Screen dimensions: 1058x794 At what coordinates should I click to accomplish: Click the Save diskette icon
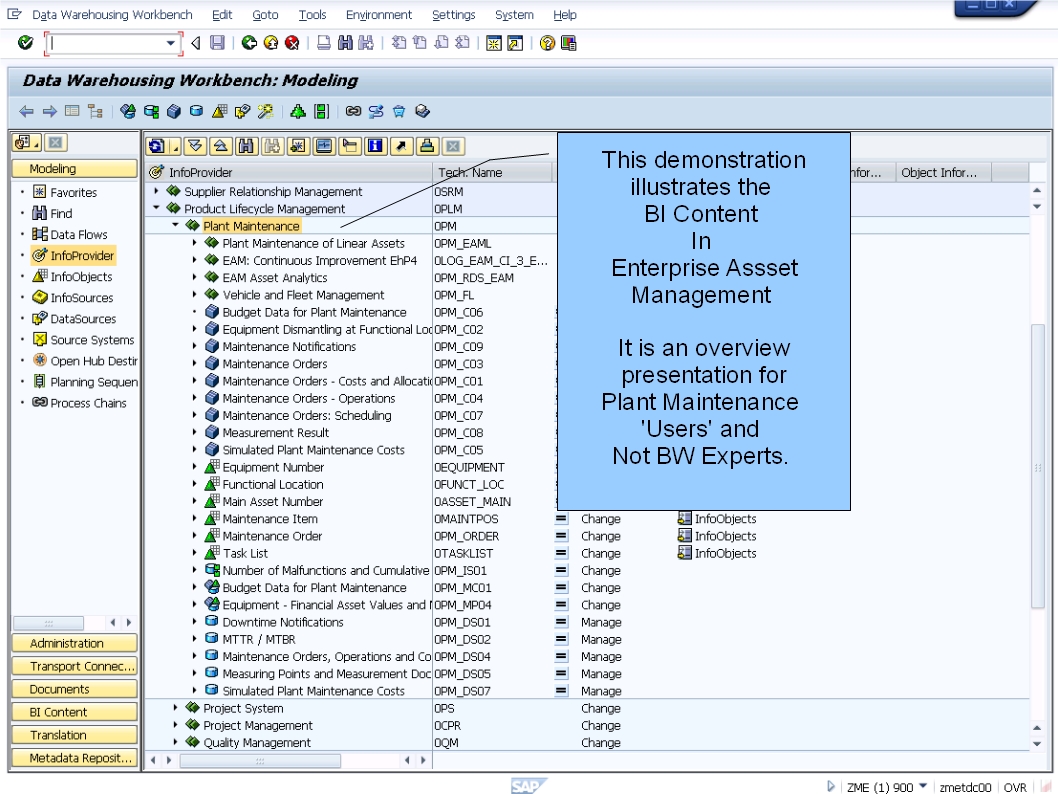[217, 43]
